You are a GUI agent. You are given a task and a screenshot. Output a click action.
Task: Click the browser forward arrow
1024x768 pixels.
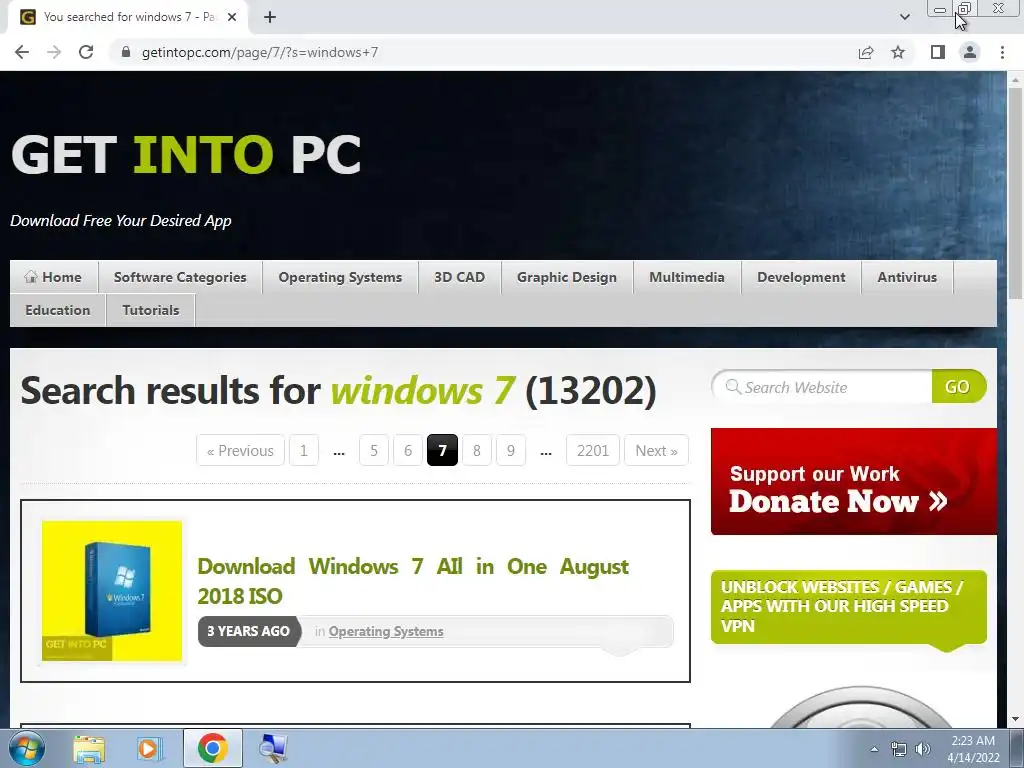coord(54,52)
